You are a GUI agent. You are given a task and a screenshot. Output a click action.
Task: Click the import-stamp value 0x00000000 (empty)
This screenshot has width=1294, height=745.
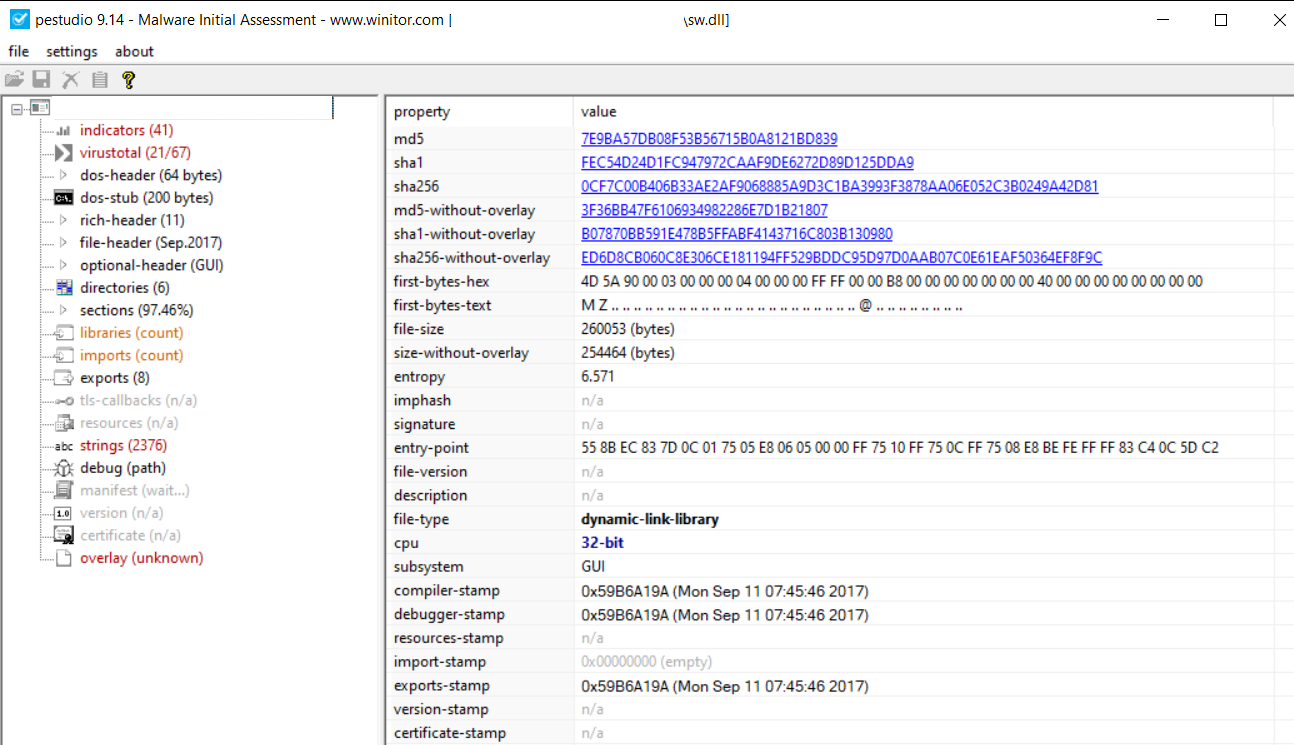(647, 662)
